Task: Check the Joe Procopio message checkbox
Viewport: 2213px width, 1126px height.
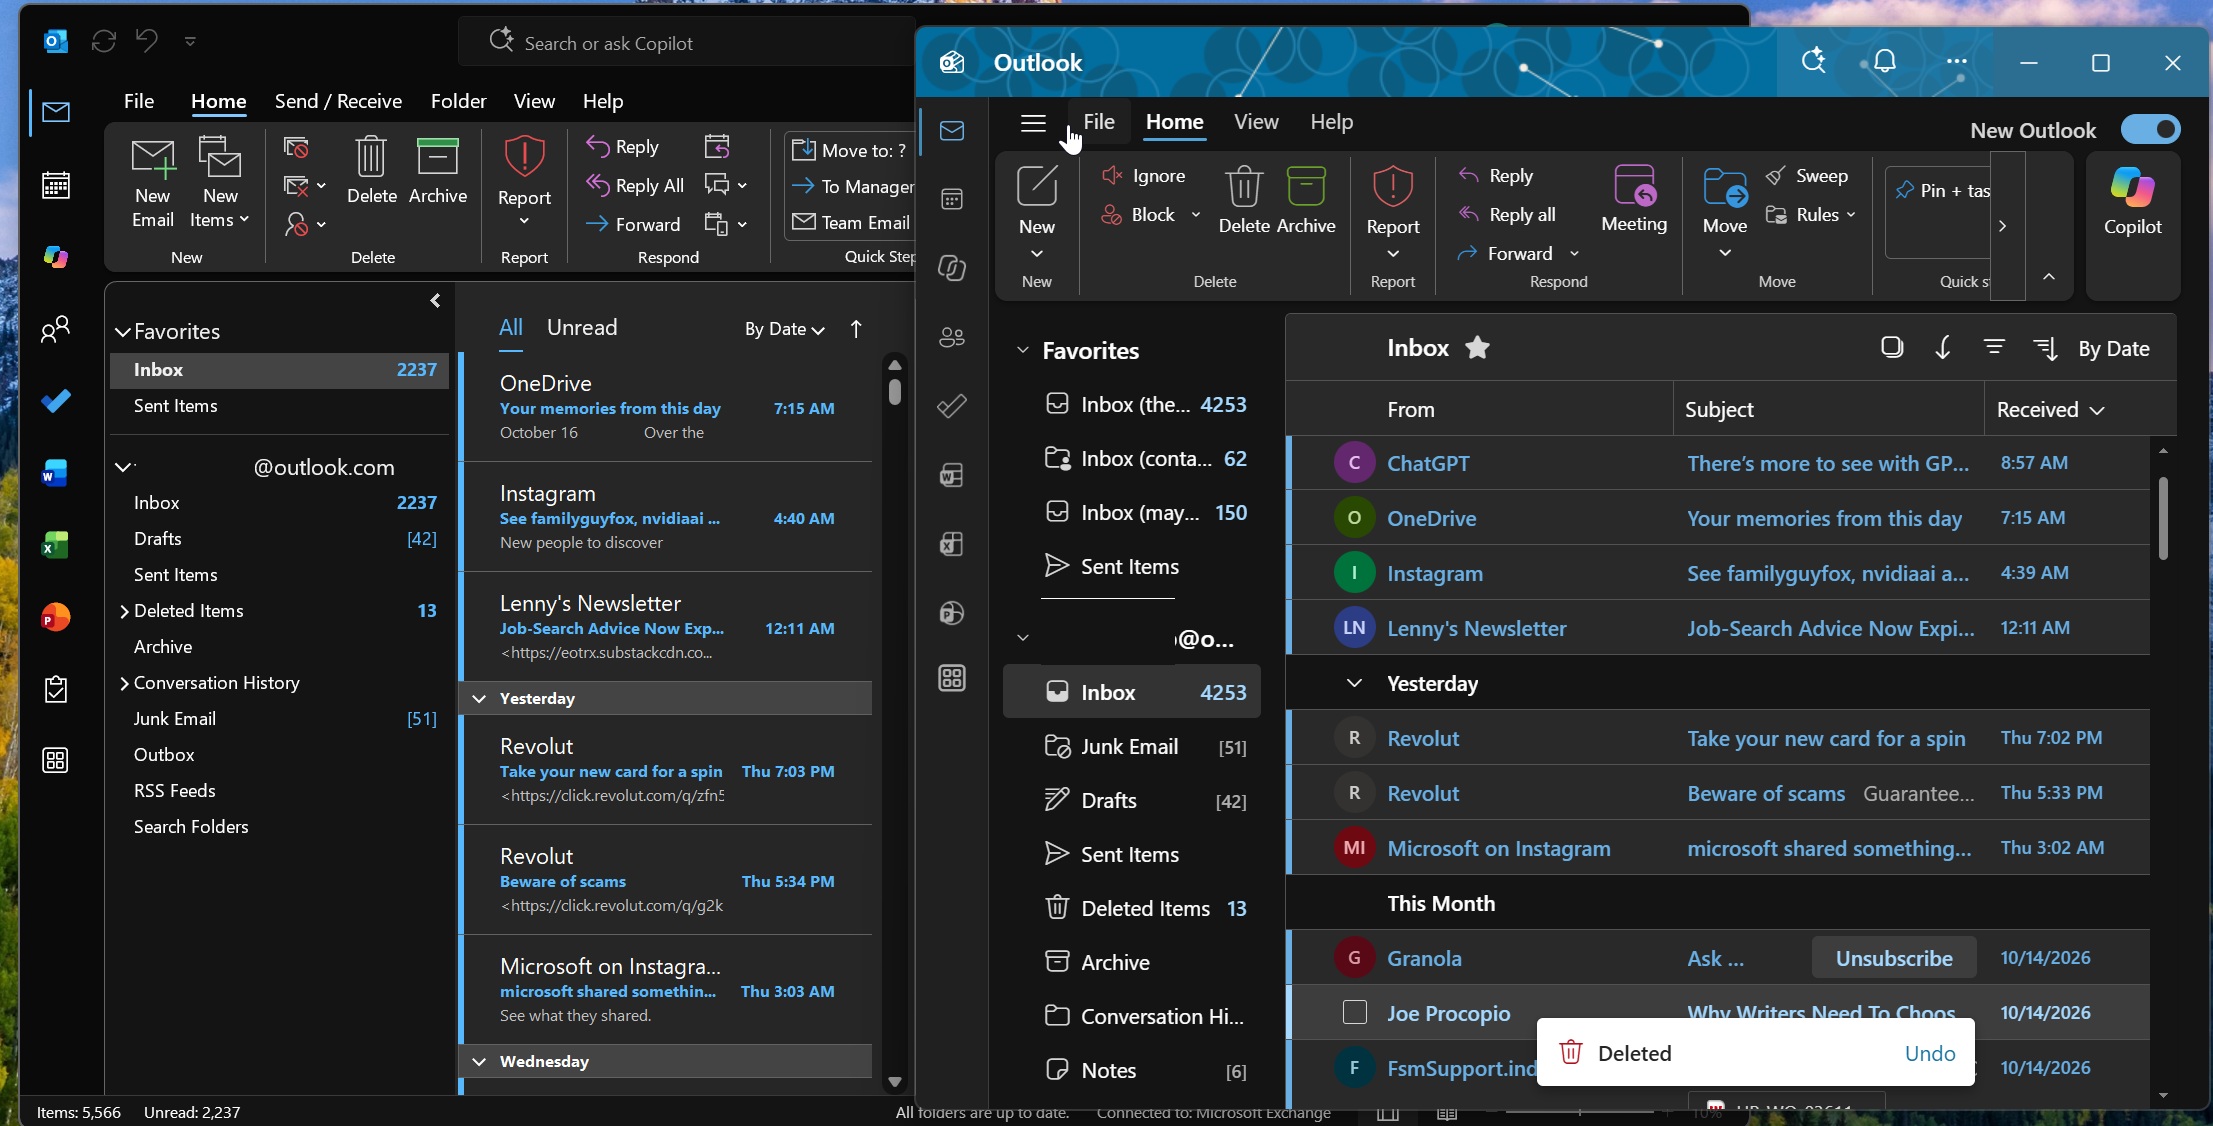Action: pos(1355,1013)
